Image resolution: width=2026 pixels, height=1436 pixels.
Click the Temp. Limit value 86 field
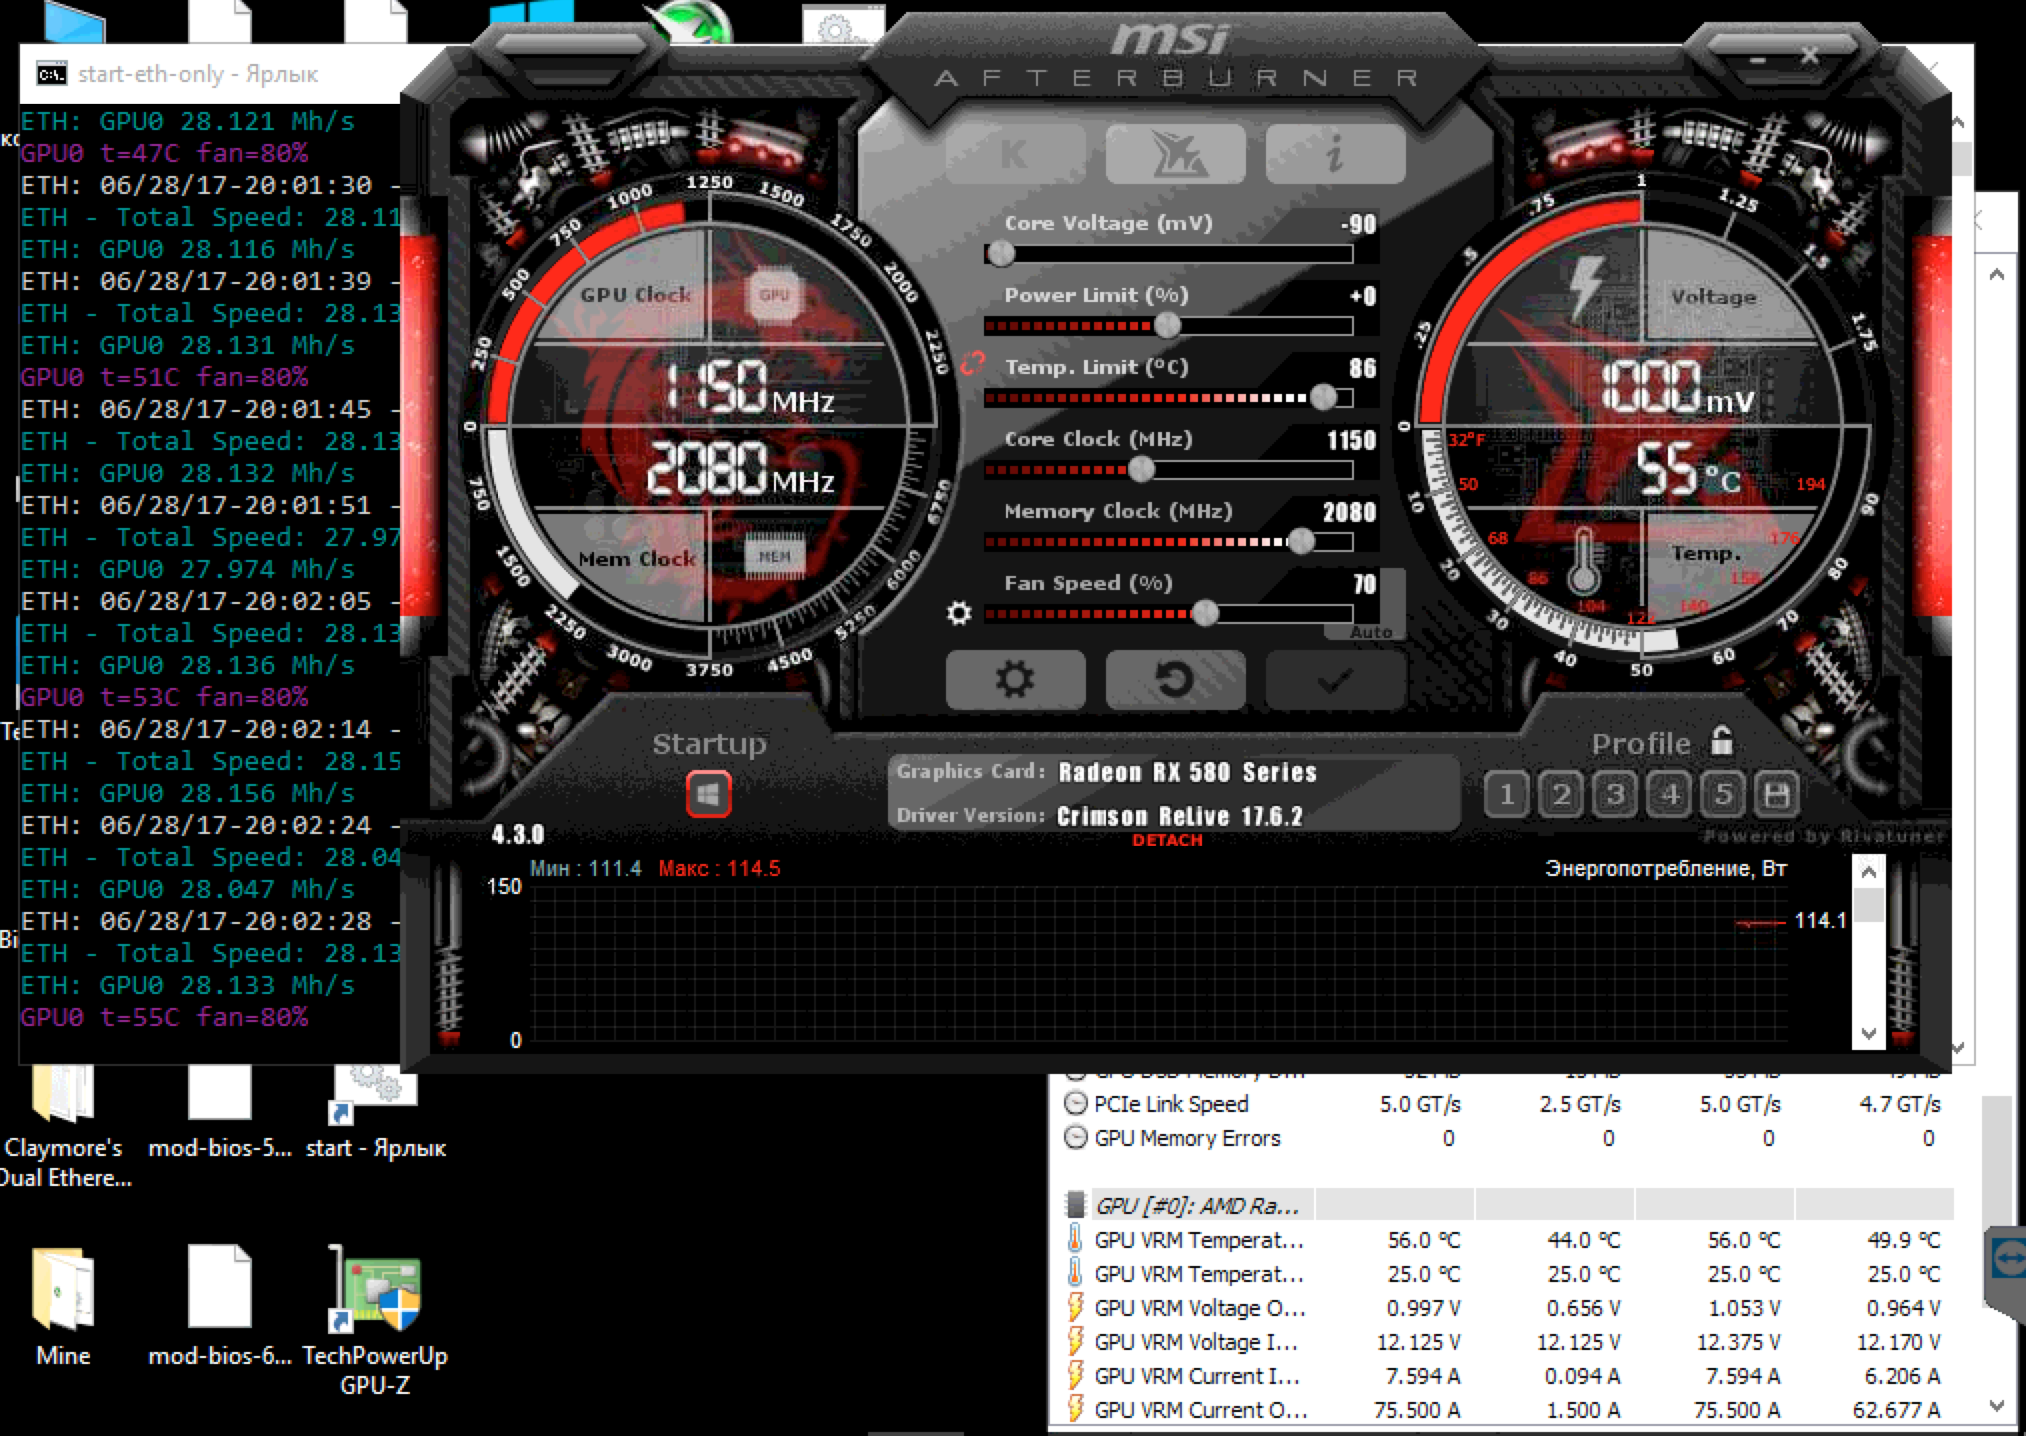point(1363,368)
